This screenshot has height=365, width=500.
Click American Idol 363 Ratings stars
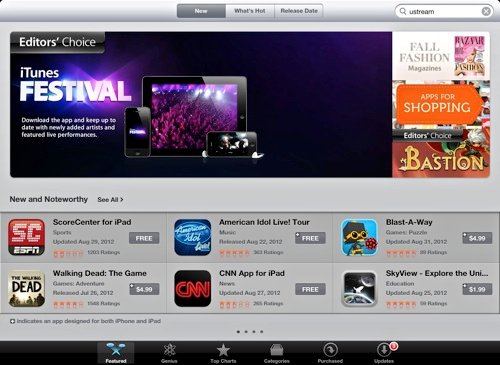click(234, 253)
